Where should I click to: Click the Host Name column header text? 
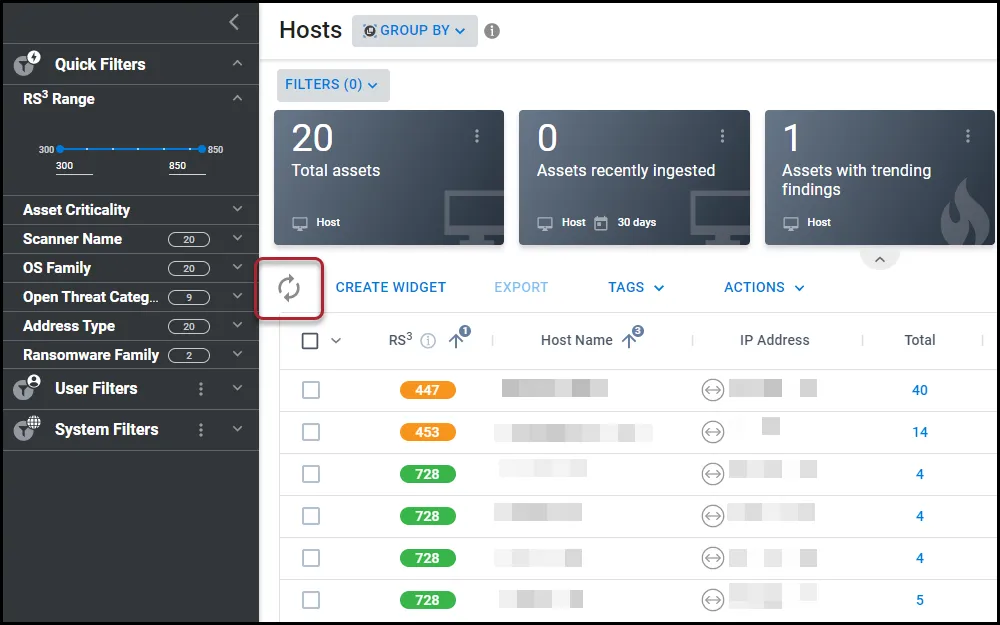(x=577, y=341)
